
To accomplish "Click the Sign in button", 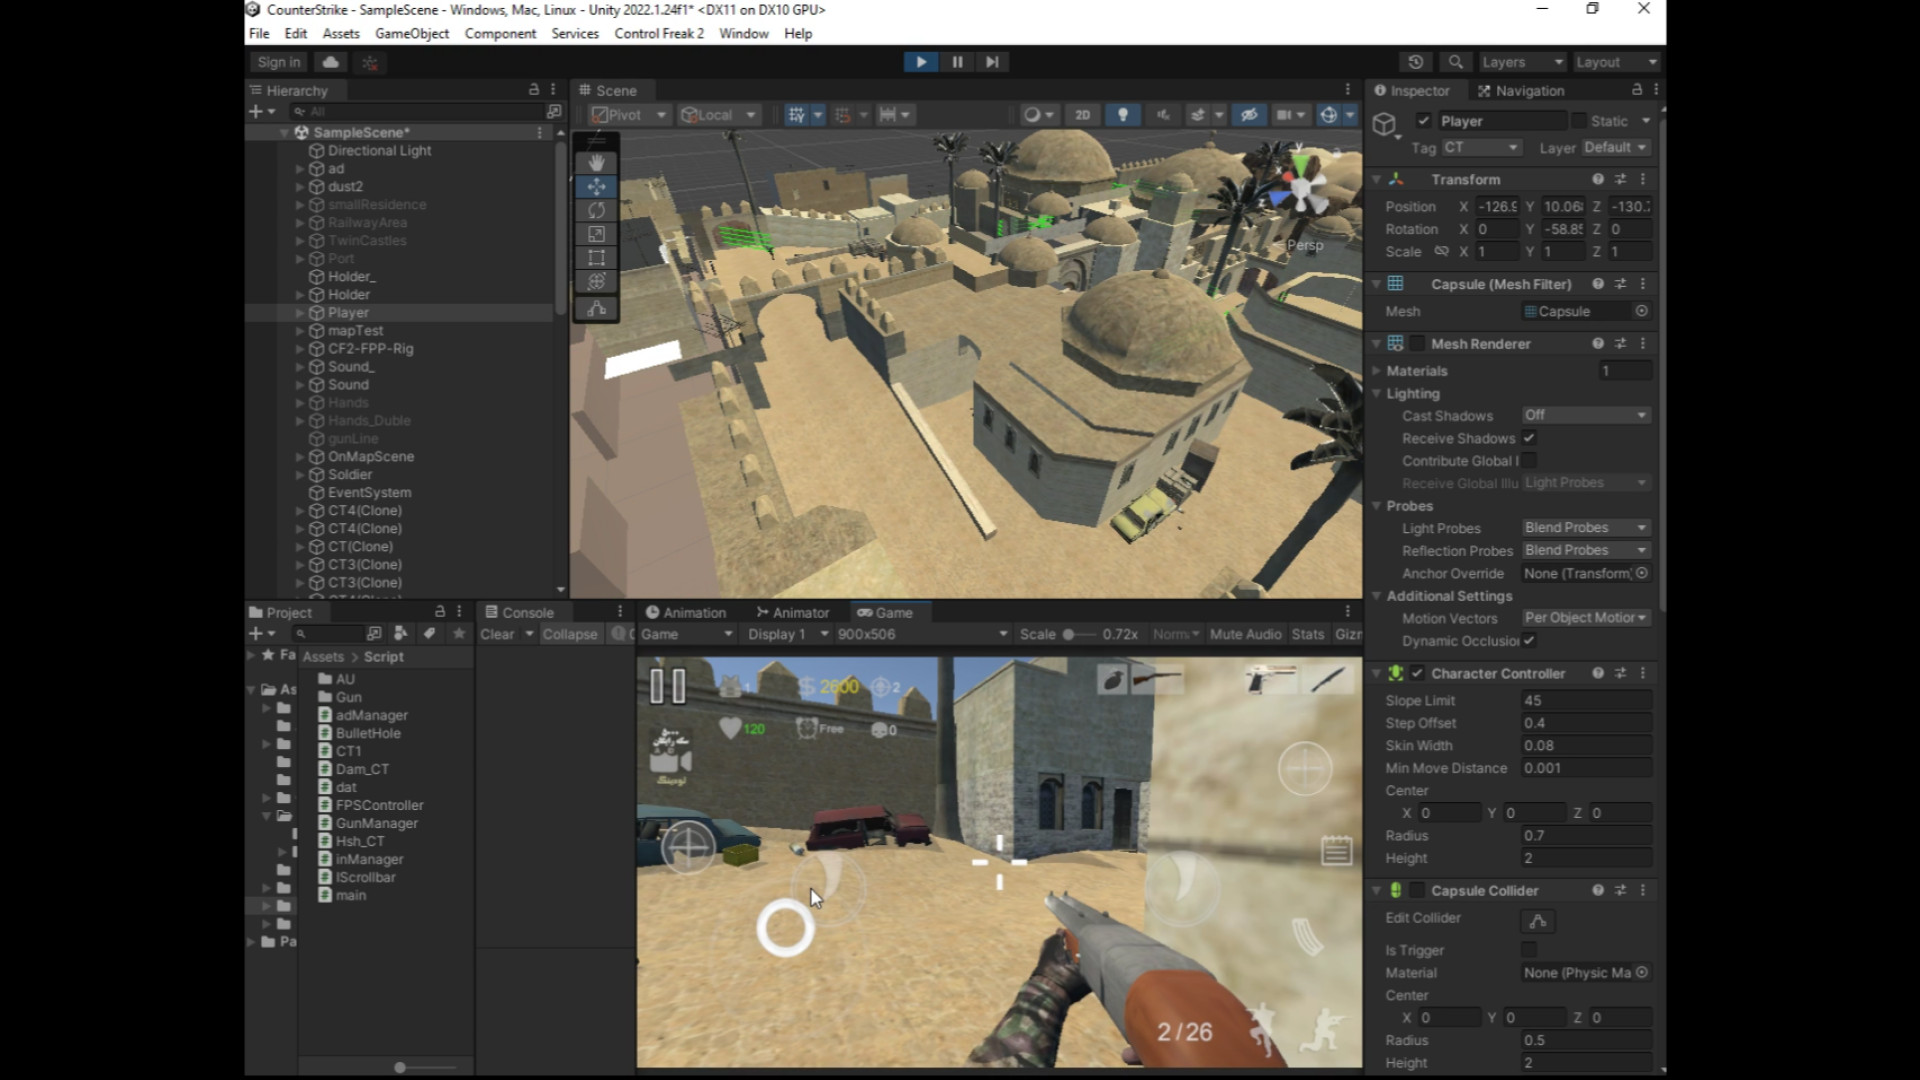I will point(278,62).
